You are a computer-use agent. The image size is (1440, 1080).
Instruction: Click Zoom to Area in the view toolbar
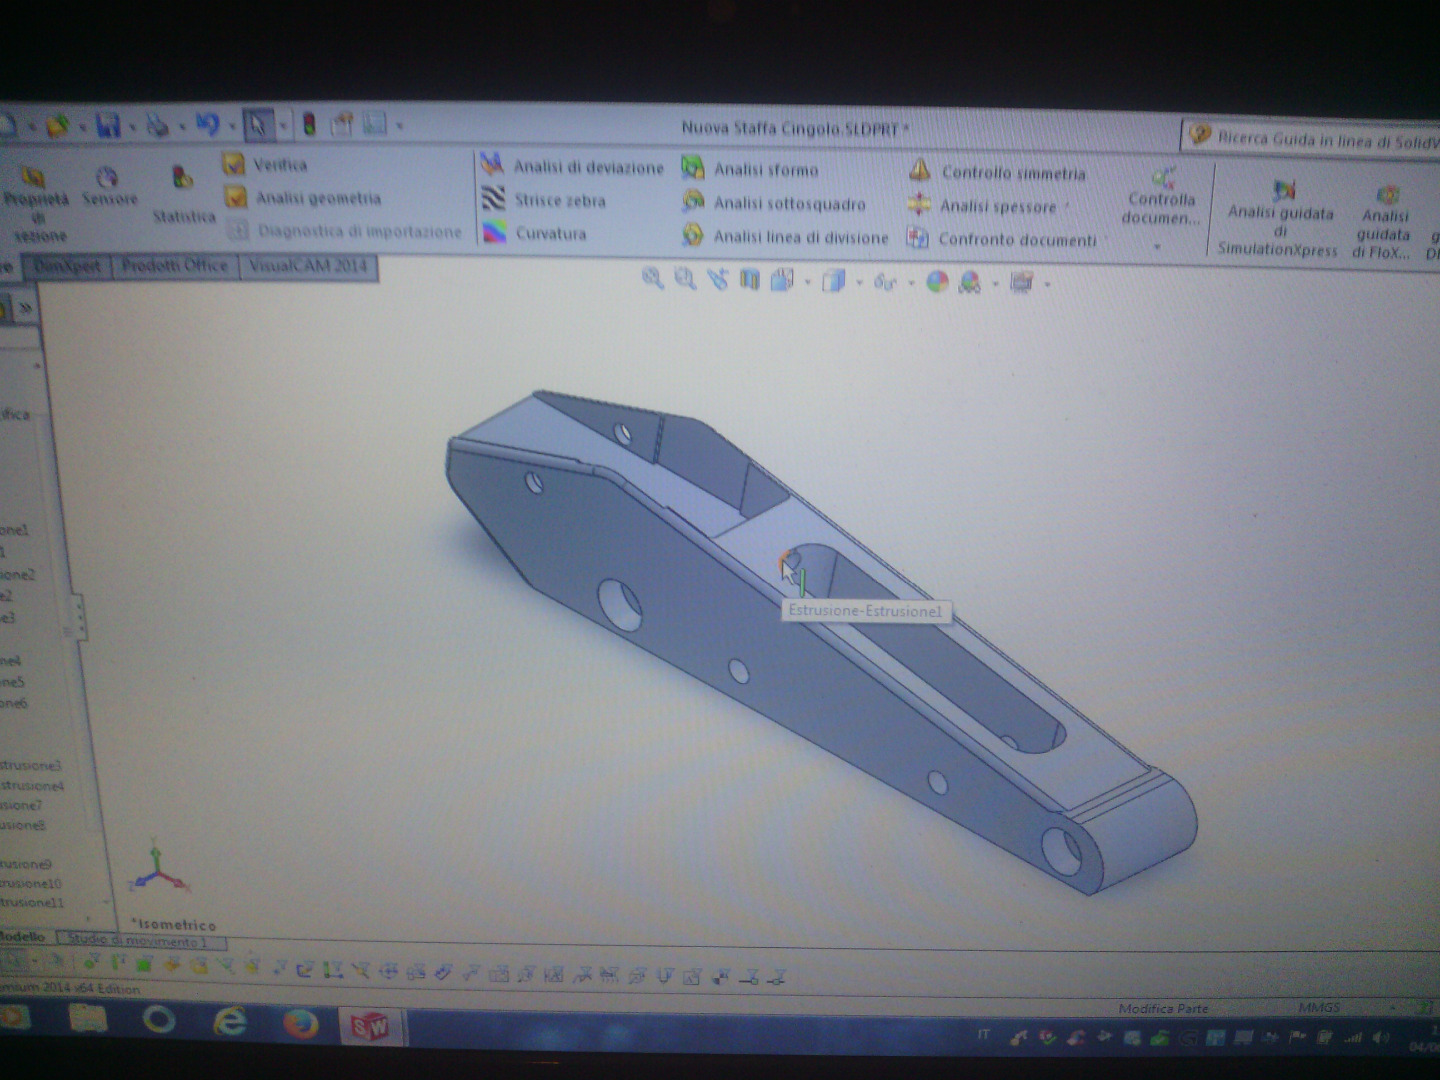coord(685,280)
